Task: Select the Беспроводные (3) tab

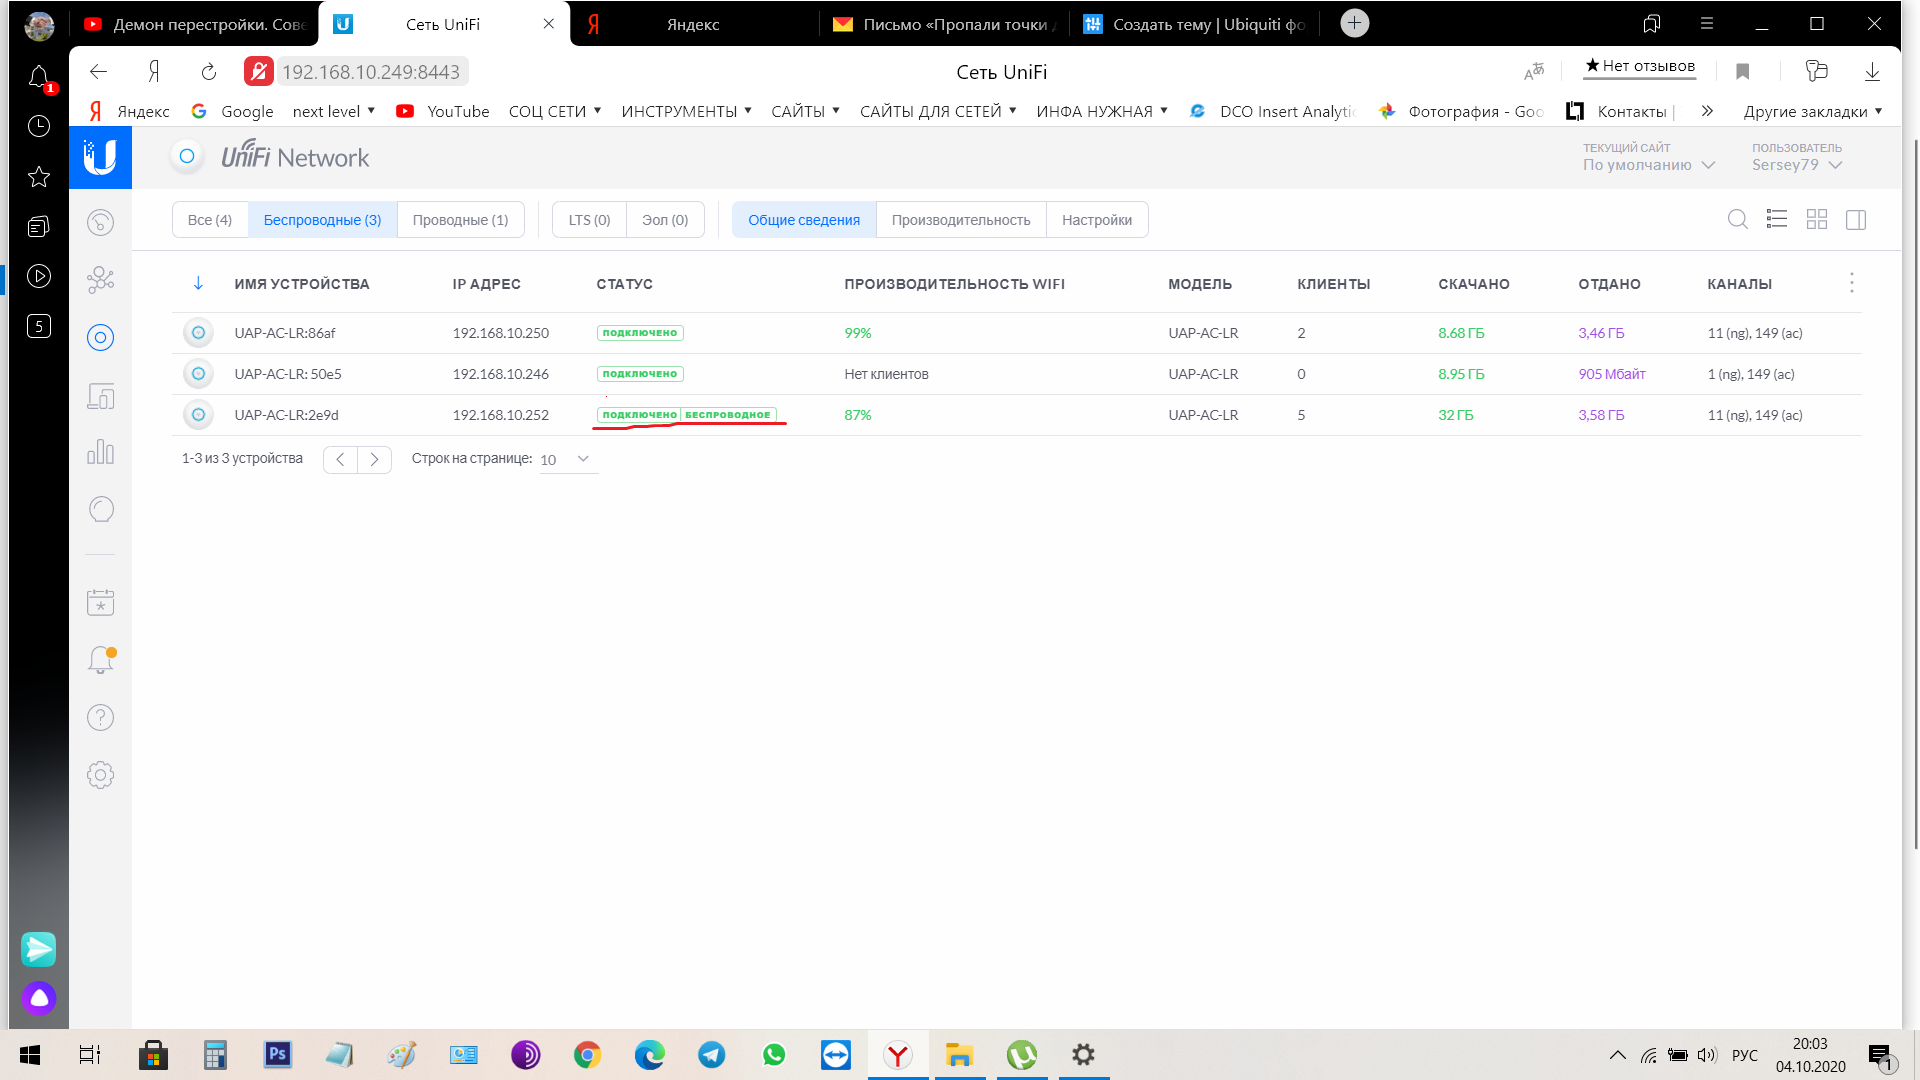Action: pyautogui.click(x=322, y=220)
